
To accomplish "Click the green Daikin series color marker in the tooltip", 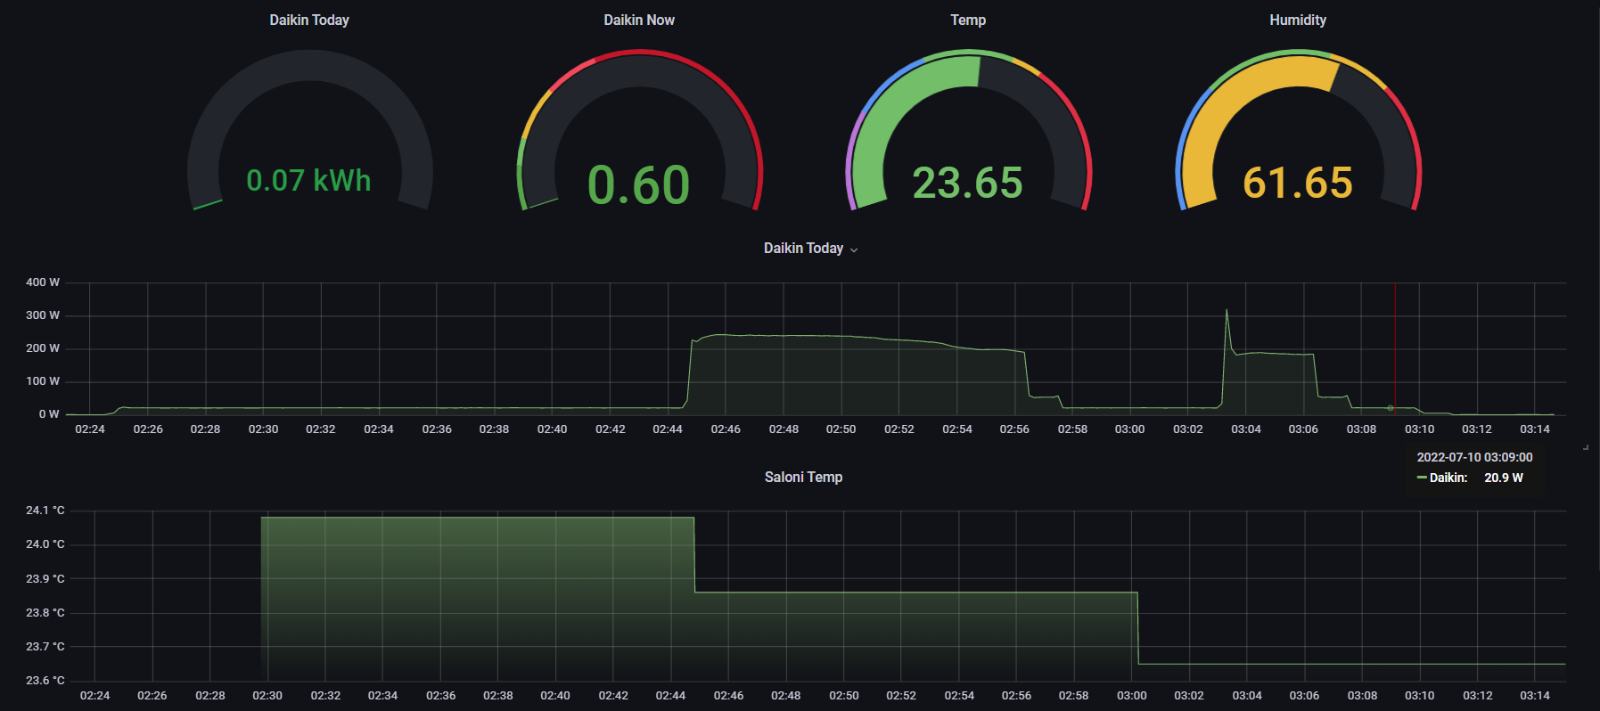I will 1421,478.
